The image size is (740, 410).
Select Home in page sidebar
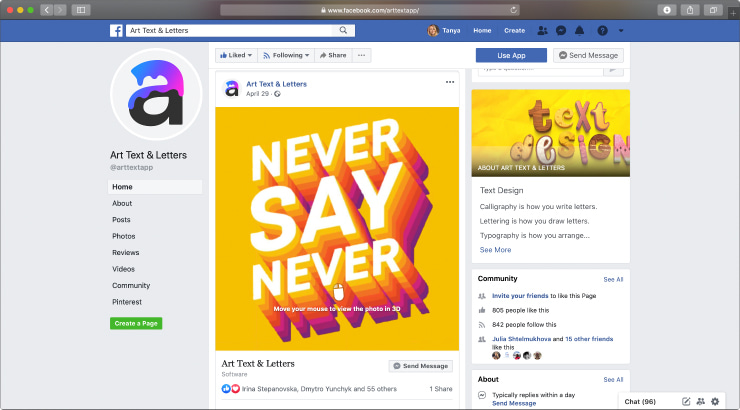(155, 187)
